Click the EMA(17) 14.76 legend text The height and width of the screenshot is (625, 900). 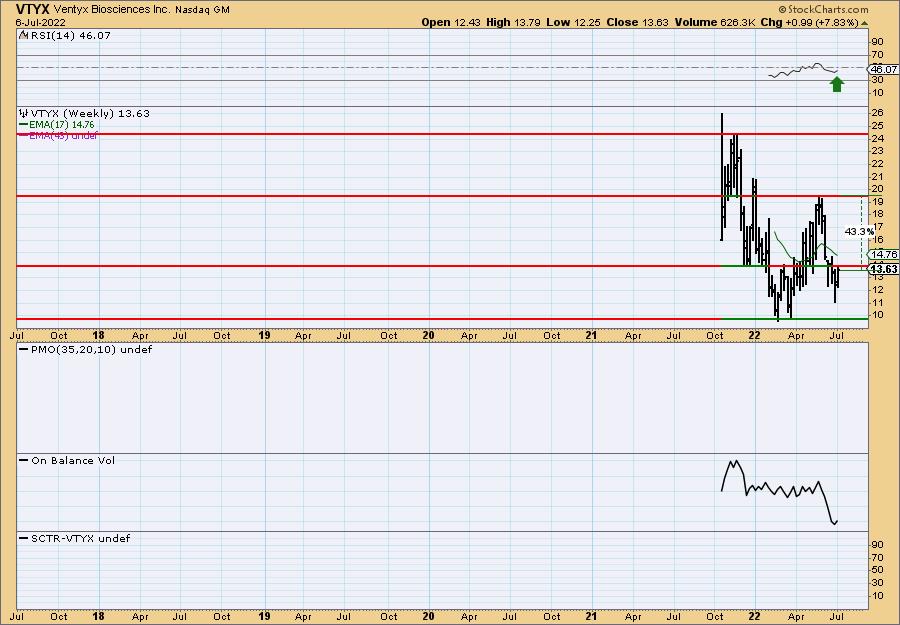(62, 125)
